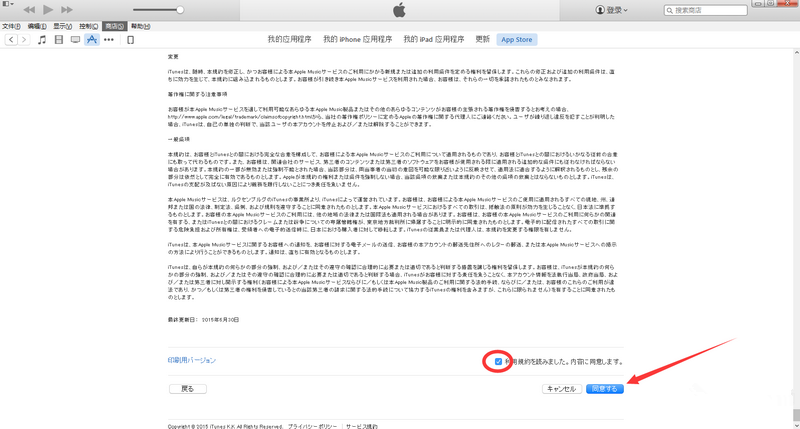Switch to the Movies library icon
Screen dimensions: 800x429
(59, 40)
